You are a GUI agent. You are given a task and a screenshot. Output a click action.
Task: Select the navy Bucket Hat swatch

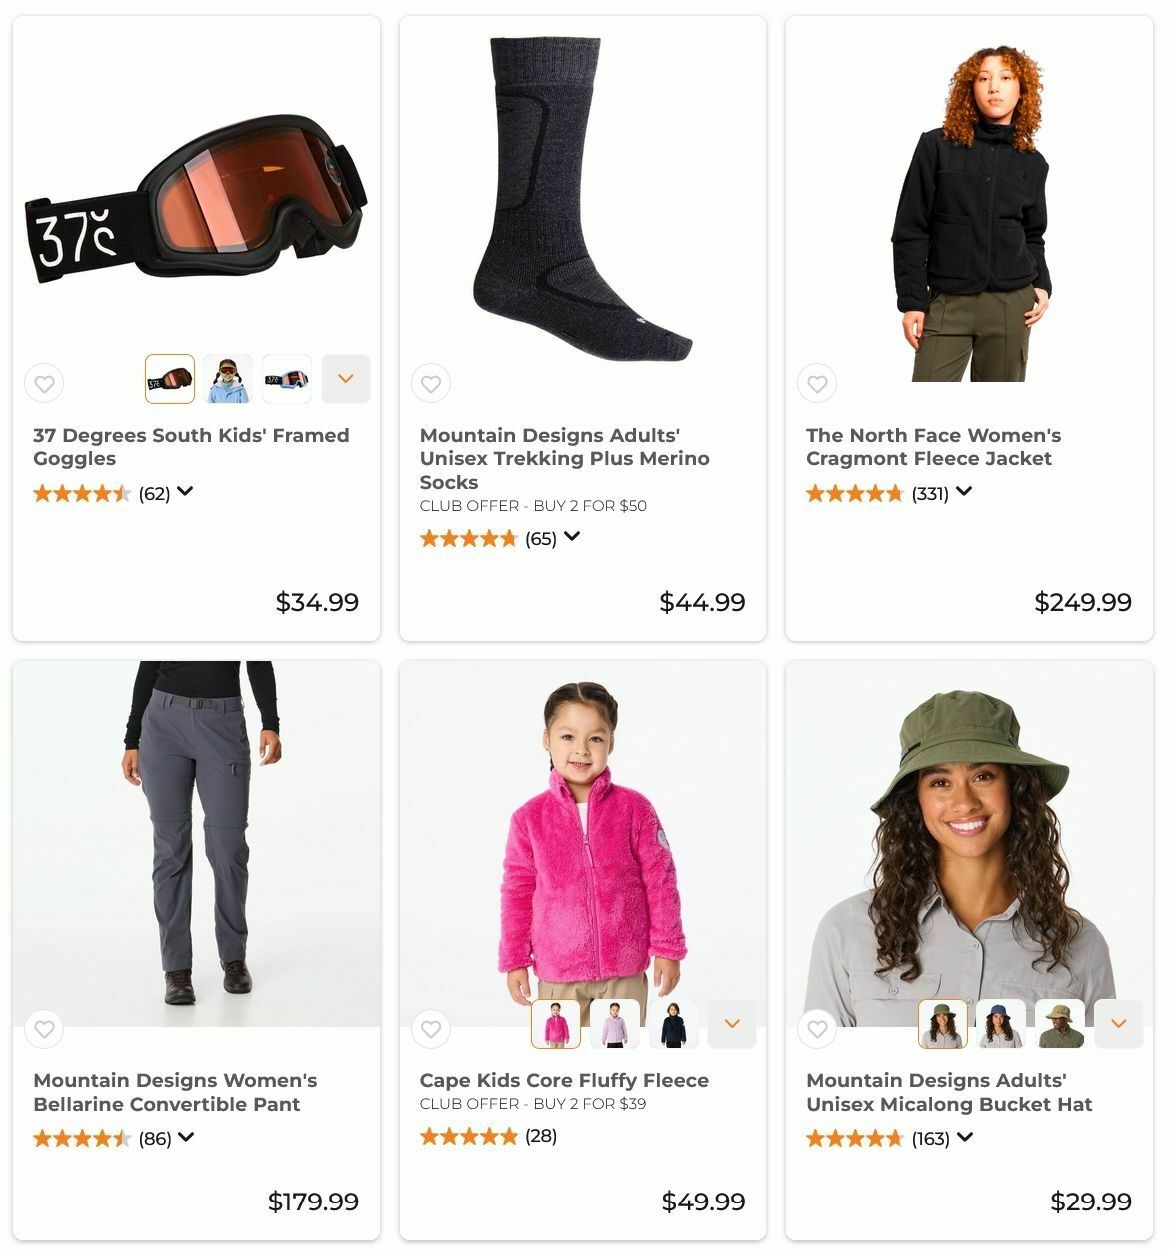point(1001,1024)
